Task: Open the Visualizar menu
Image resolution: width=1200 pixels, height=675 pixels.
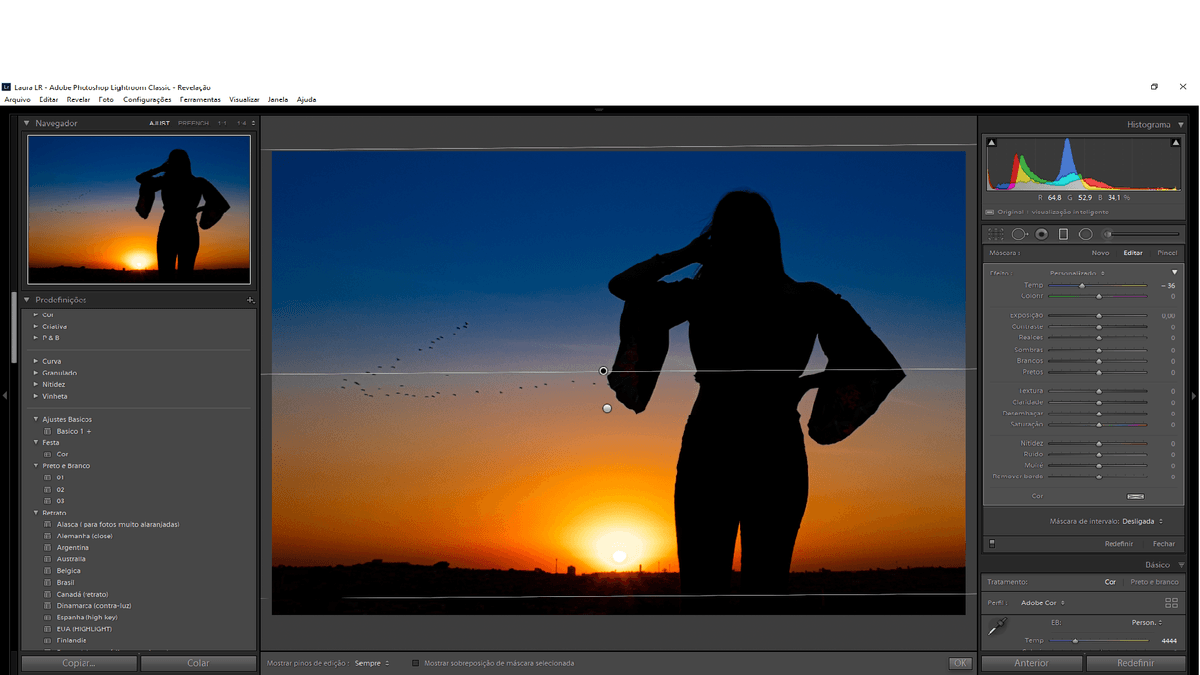Action: (x=244, y=100)
